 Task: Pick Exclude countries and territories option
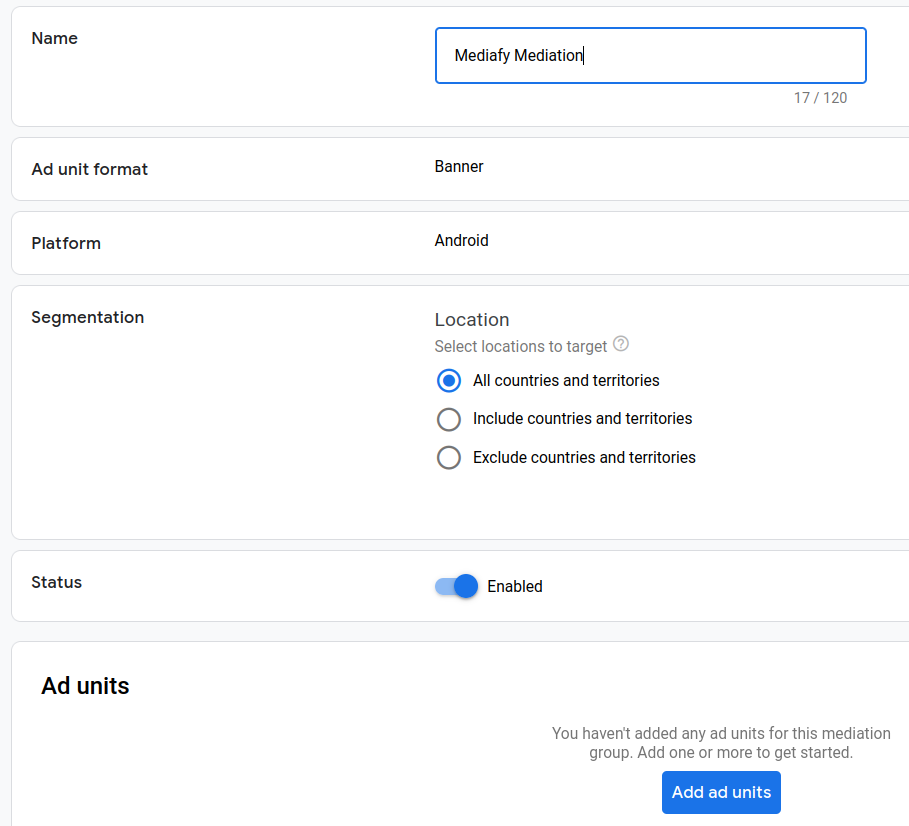click(449, 458)
